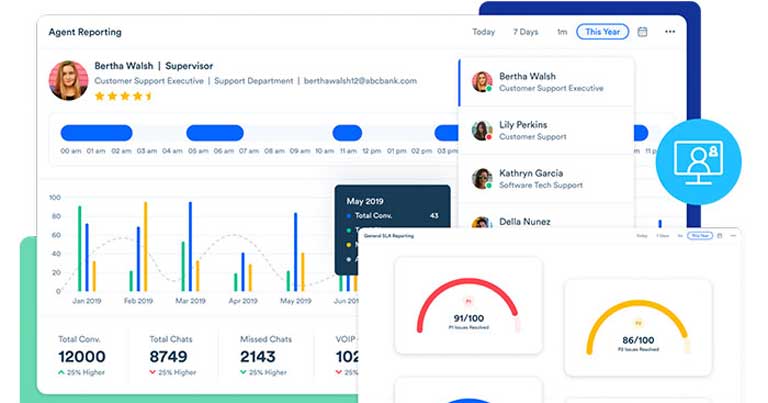Click the green down arrow under Missed Chats
Screen dimensions: 768x403
243,372
